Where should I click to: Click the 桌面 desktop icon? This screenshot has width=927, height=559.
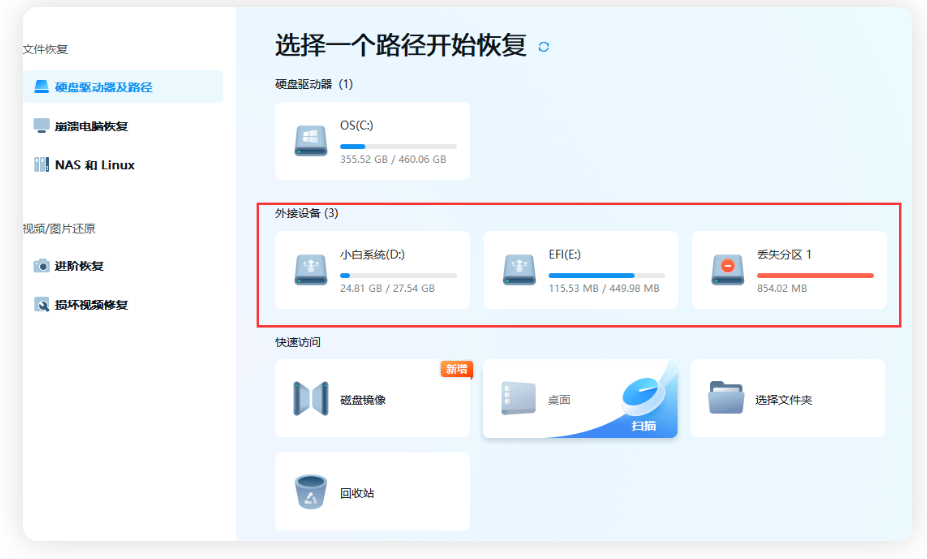pos(518,398)
